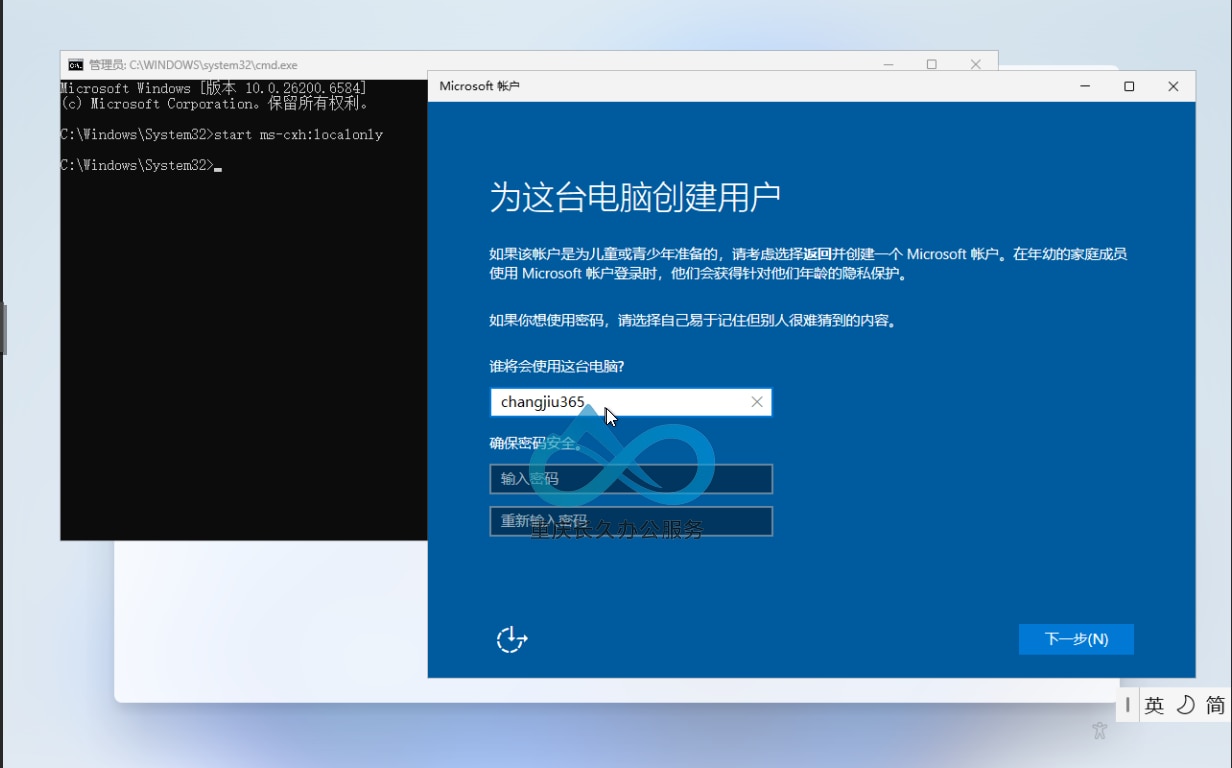
Task: Click the Microsoft Windows version line in cmd
Action: pyautogui.click(x=213, y=88)
